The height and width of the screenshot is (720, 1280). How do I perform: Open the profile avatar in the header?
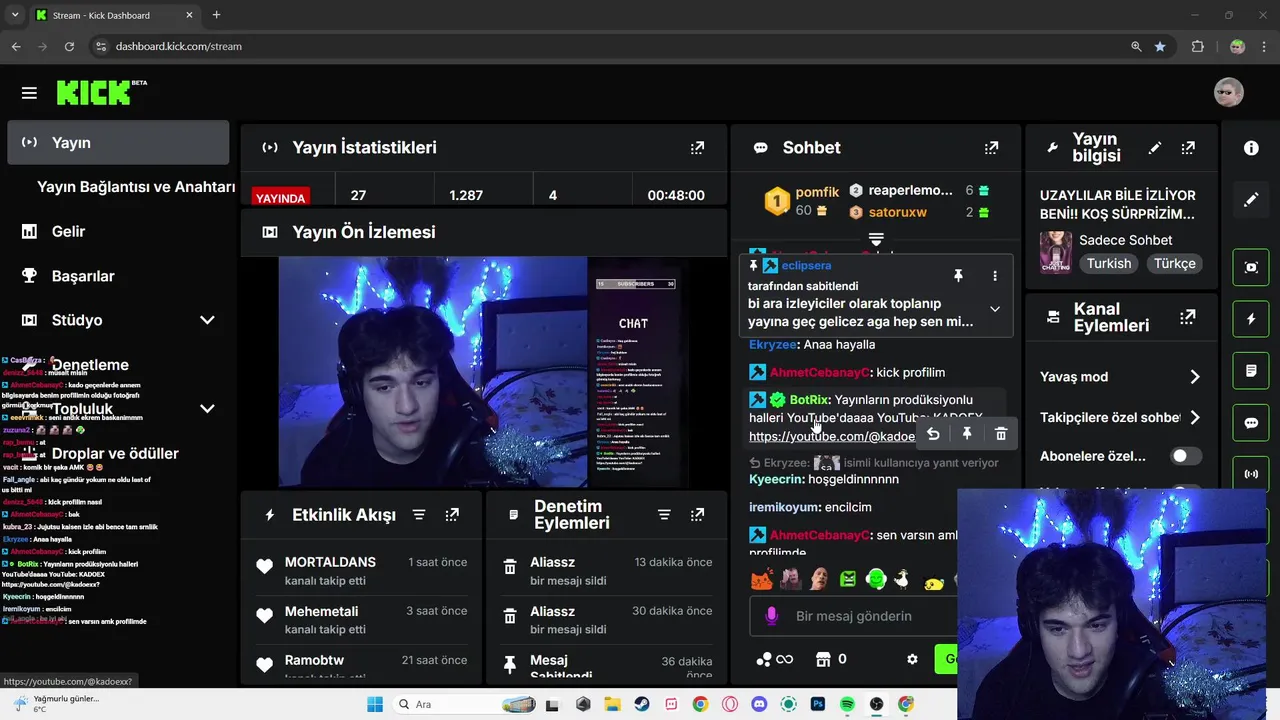pos(1228,92)
